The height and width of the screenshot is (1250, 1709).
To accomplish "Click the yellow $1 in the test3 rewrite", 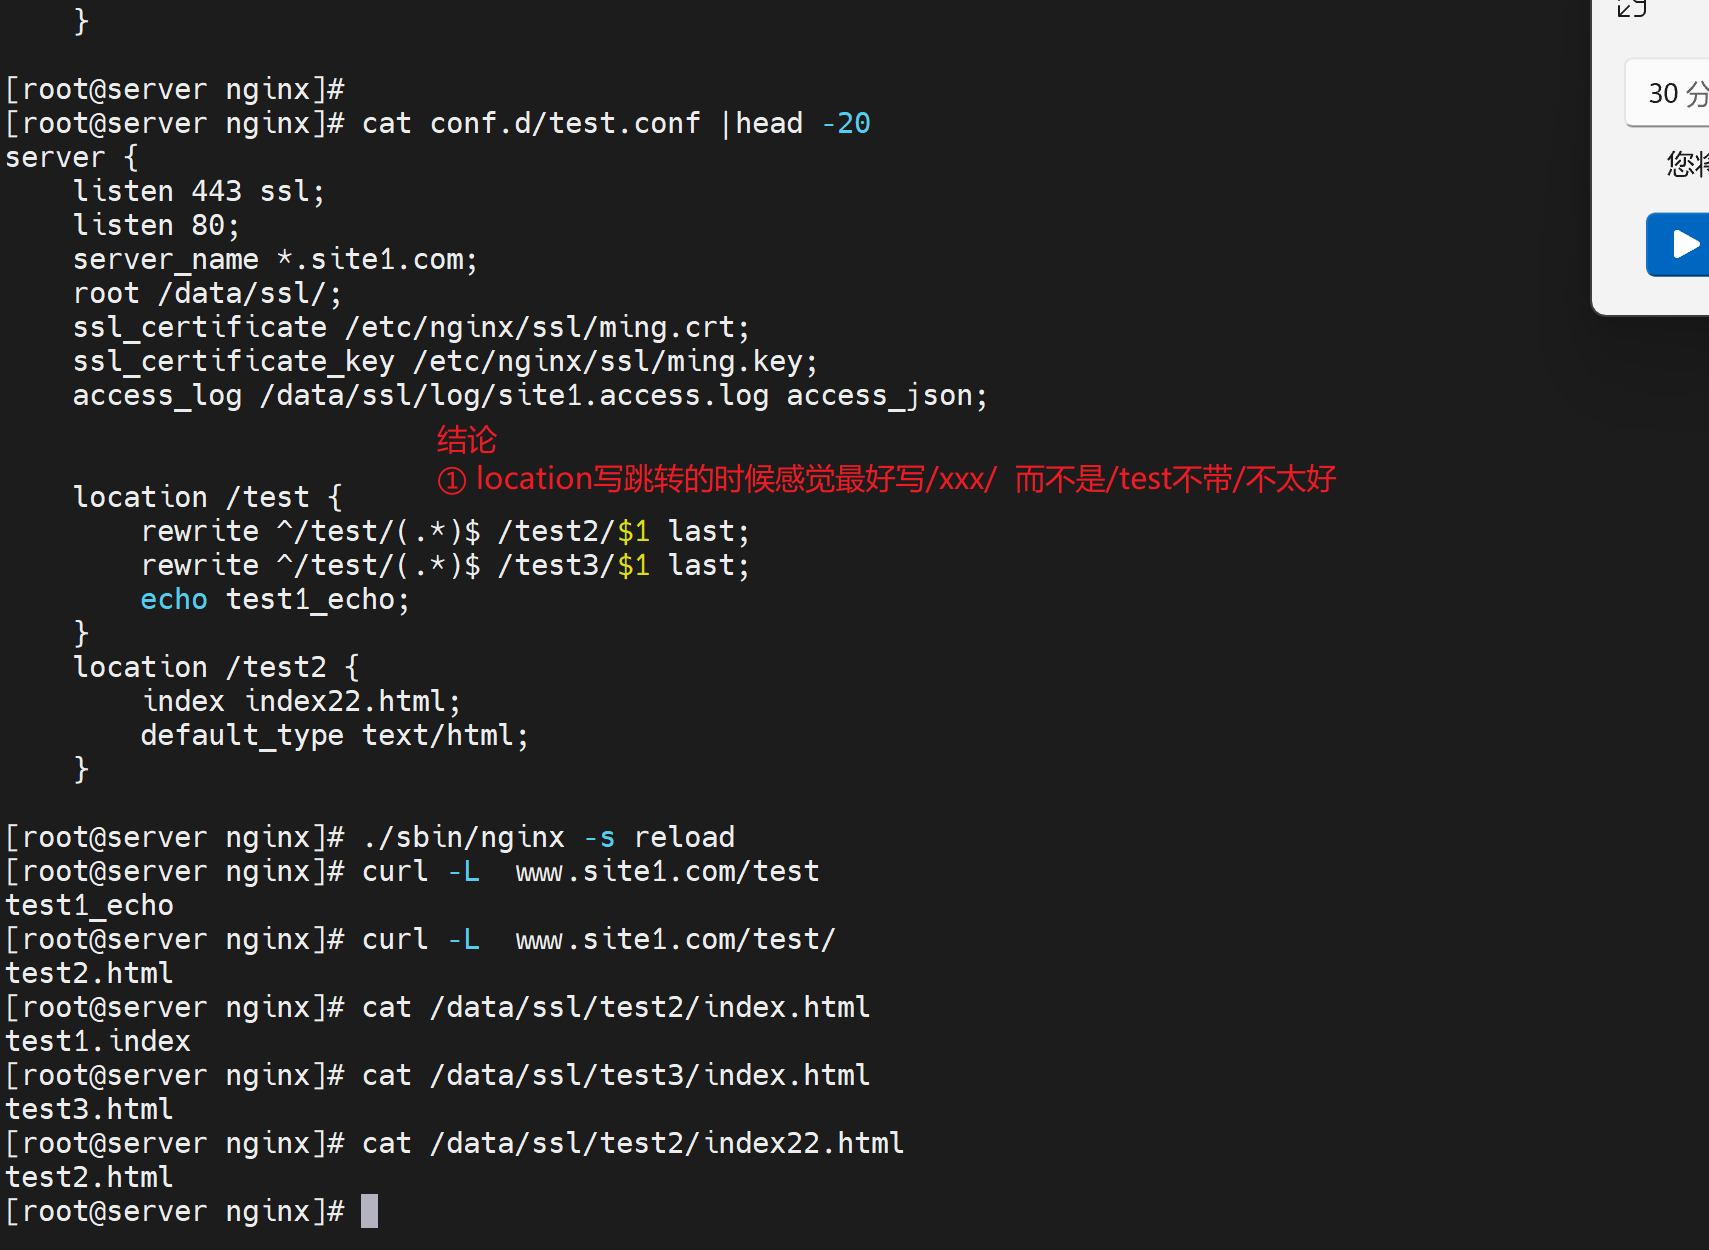I will (633, 565).
